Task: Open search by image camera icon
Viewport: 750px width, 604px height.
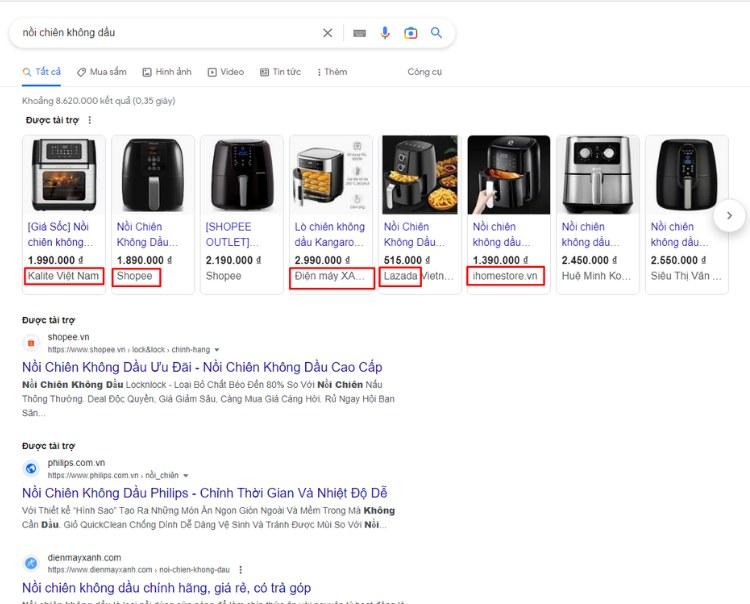Action: 410,33
